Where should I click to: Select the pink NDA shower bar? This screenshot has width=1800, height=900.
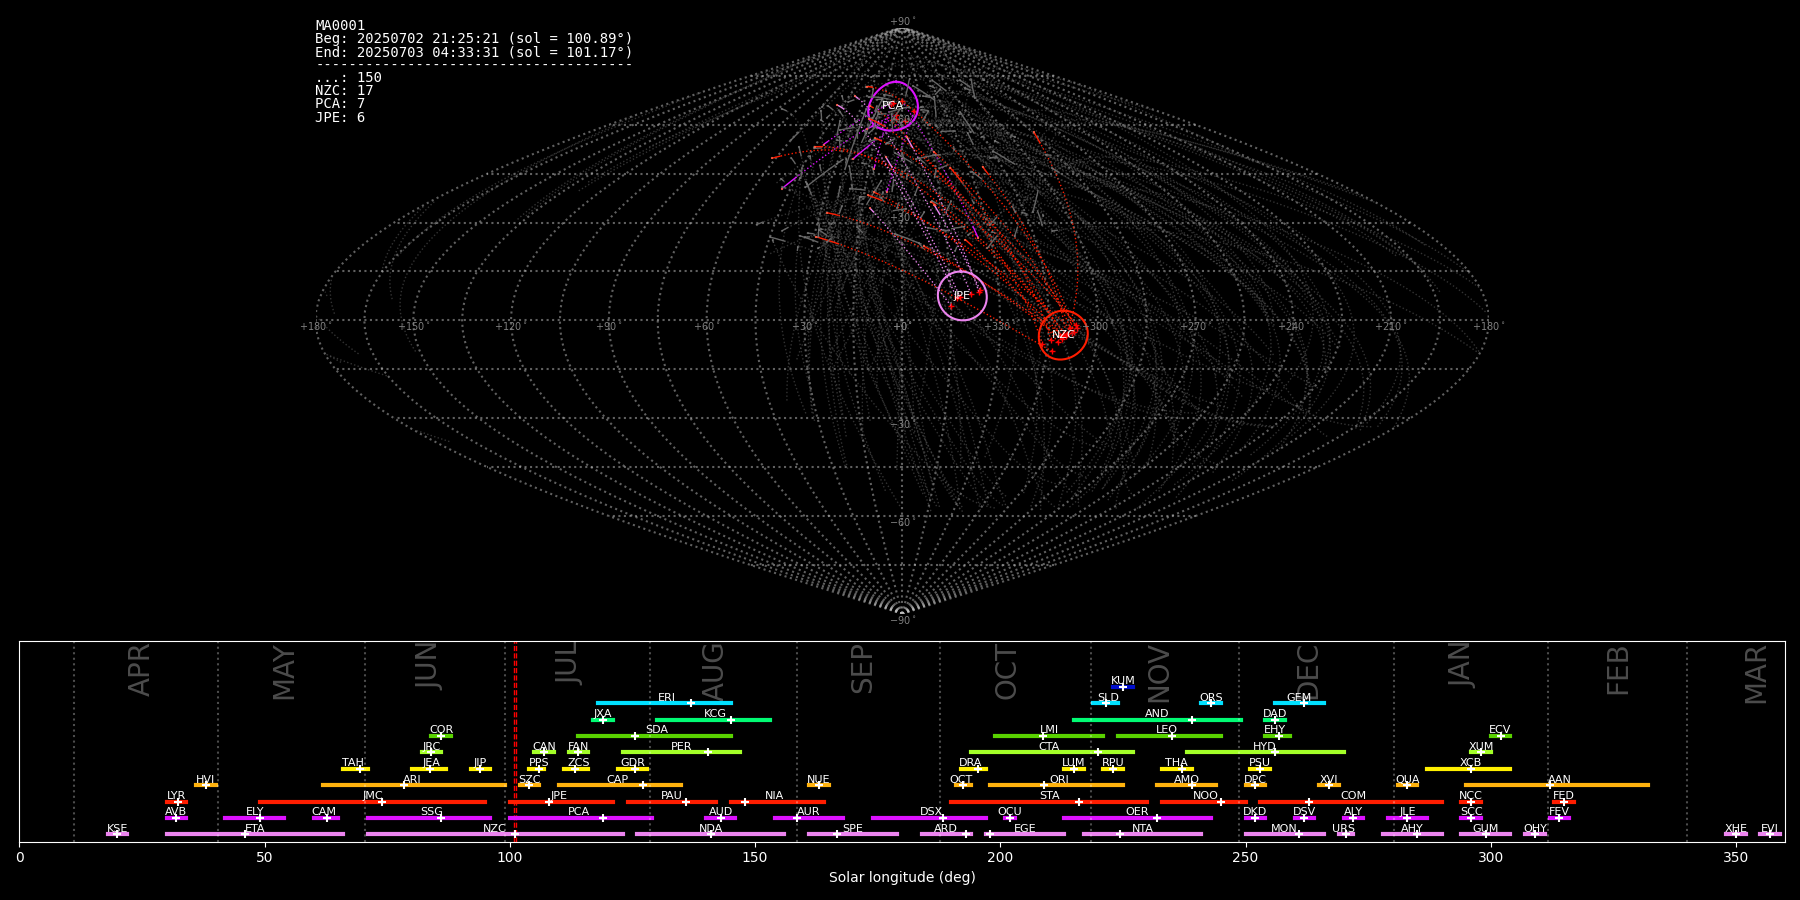click(x=711, y=834)
